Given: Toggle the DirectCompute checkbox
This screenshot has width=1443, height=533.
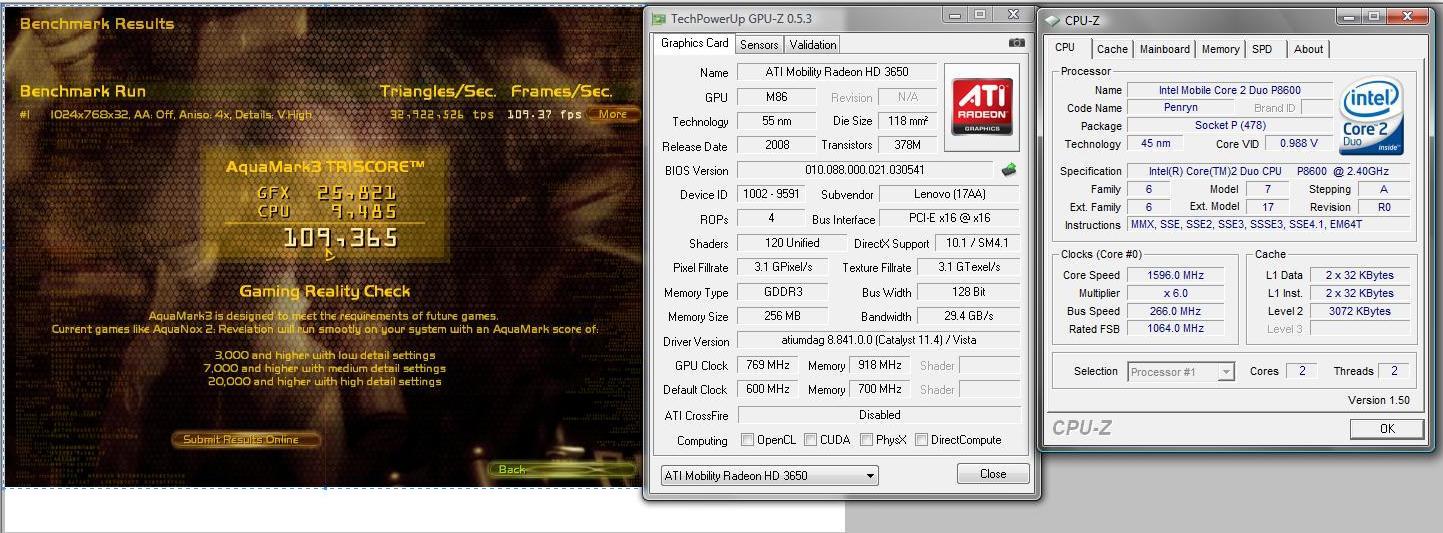Looking at the screenshot, I should (921, 440).
